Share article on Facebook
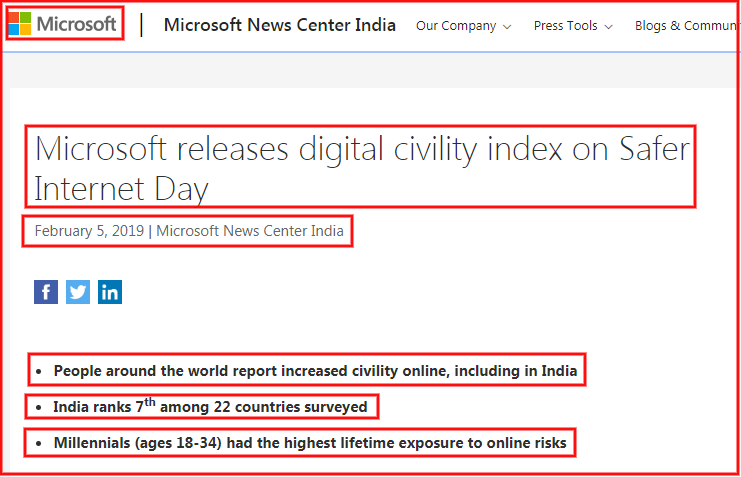 [x=46, y=292]
